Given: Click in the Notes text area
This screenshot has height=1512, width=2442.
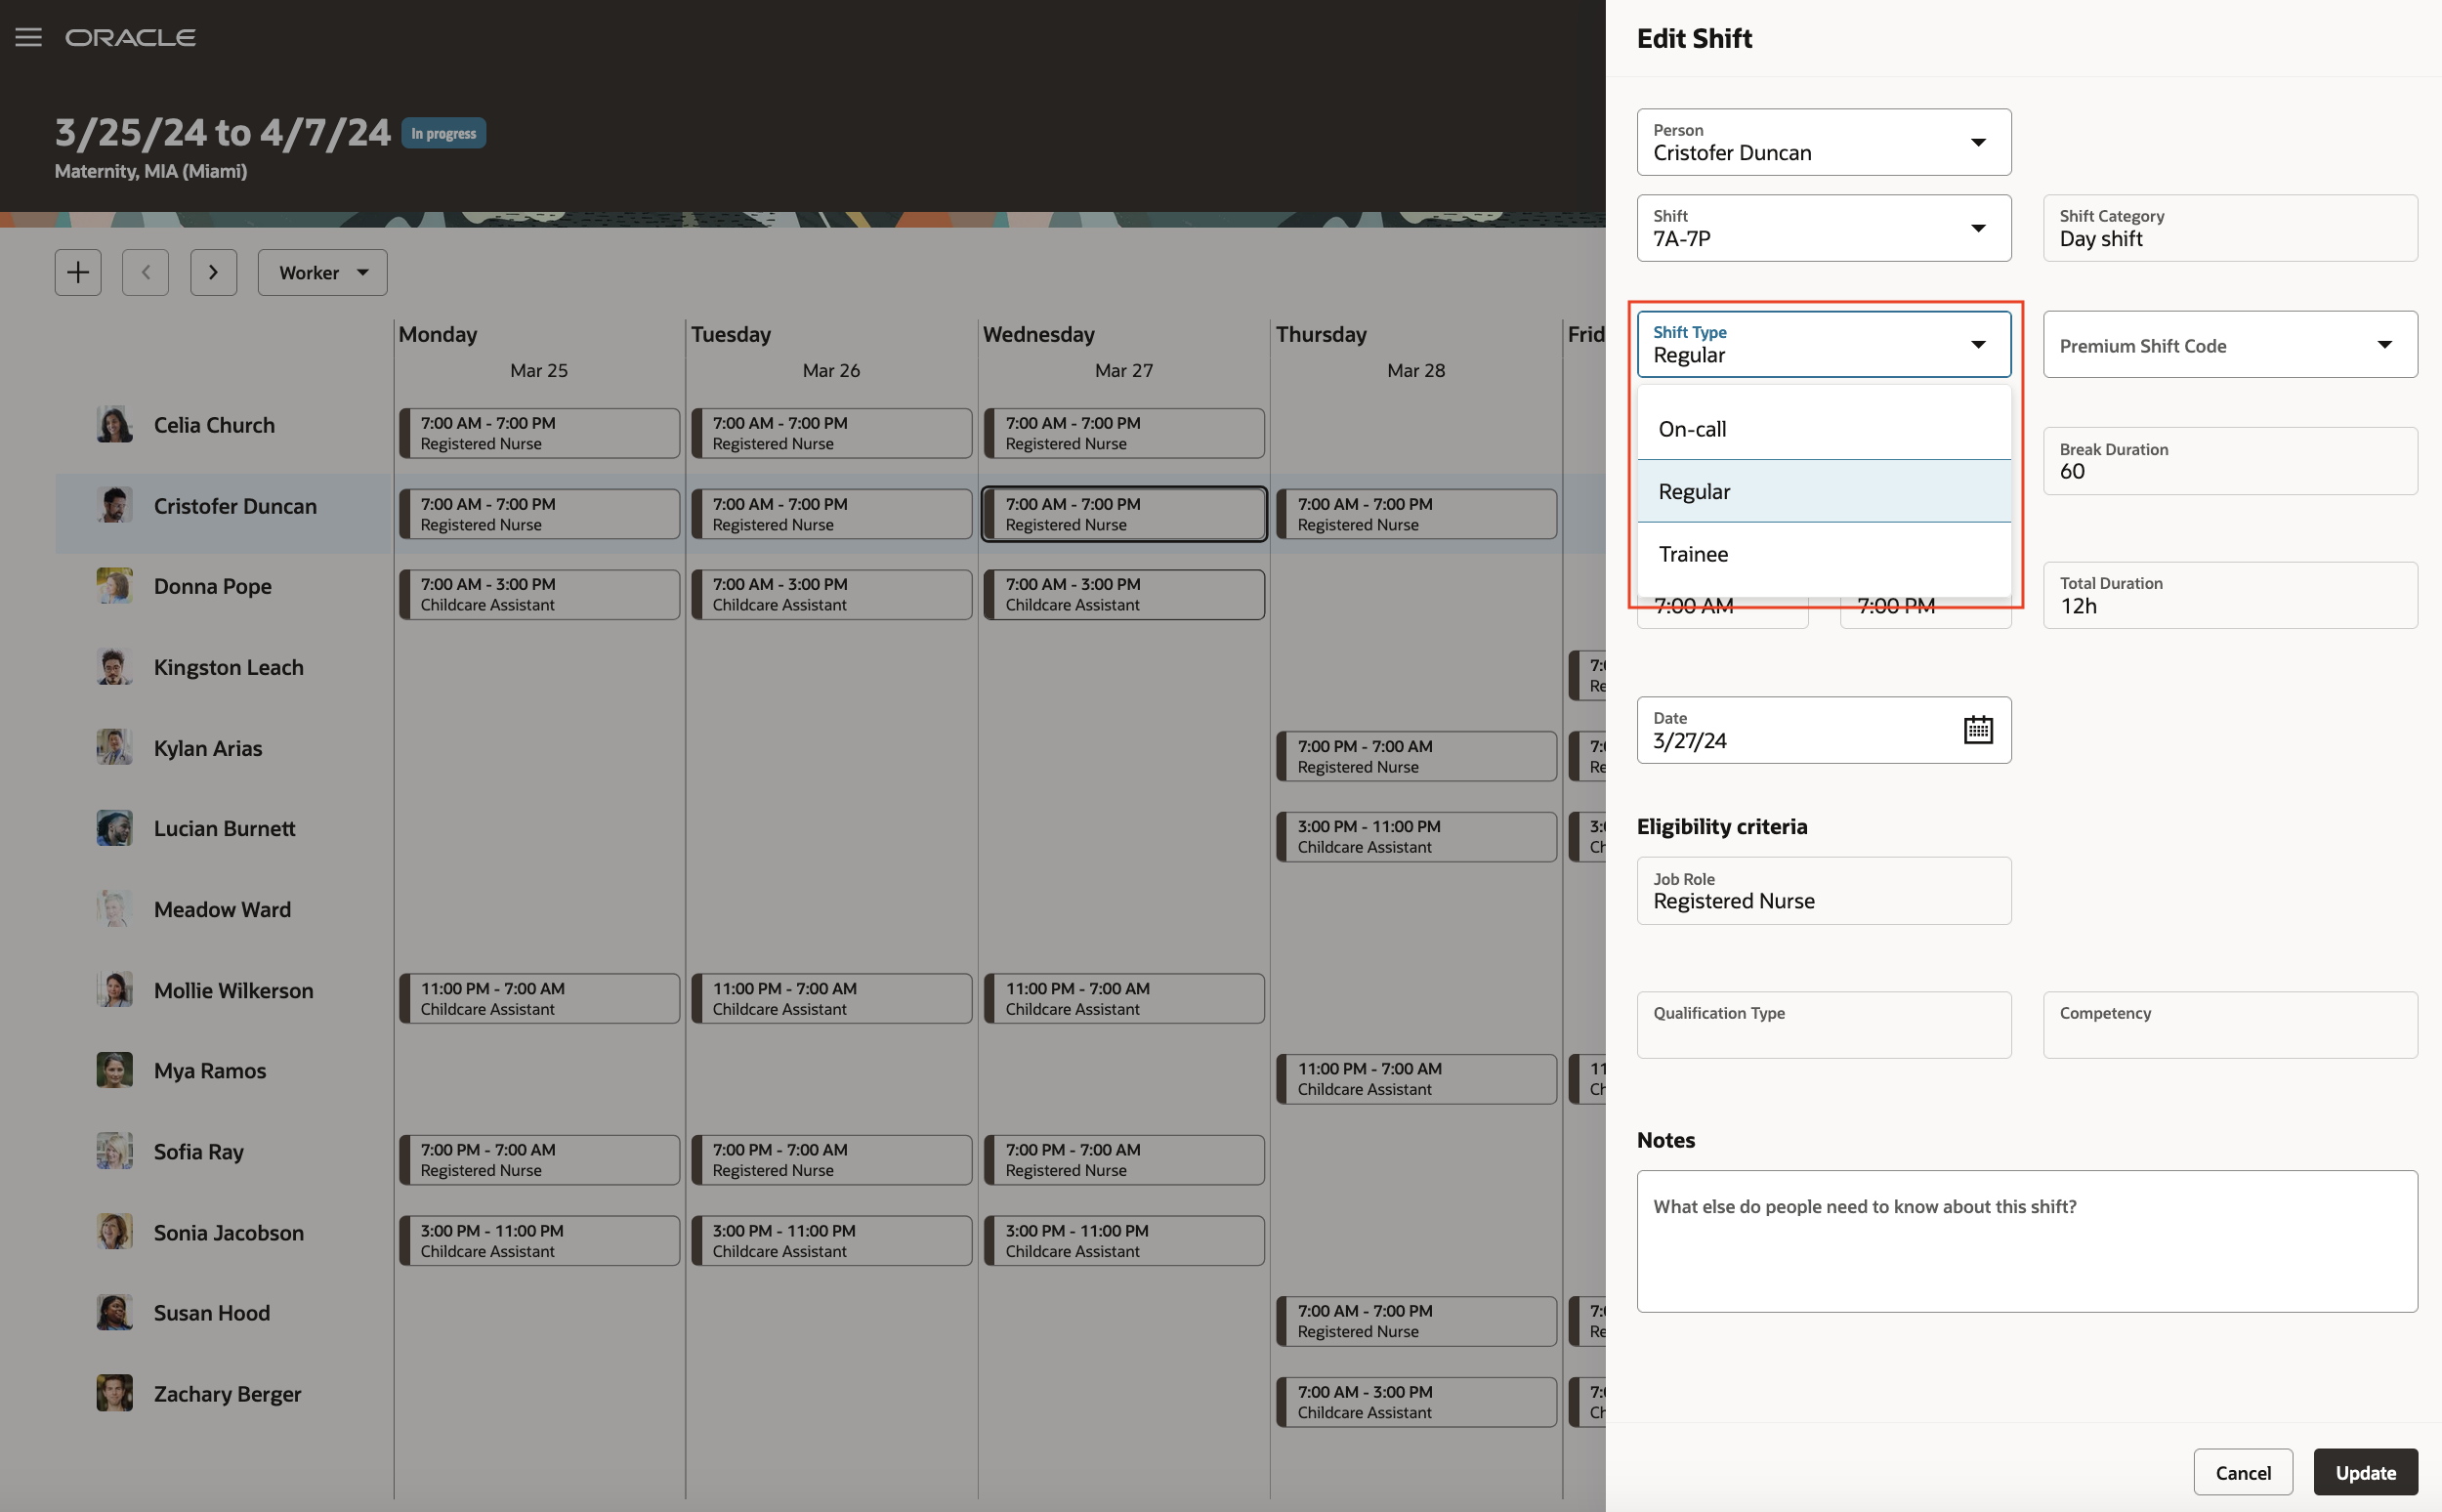Looking at the screenshot, I should click(x=2026, y=1241).
